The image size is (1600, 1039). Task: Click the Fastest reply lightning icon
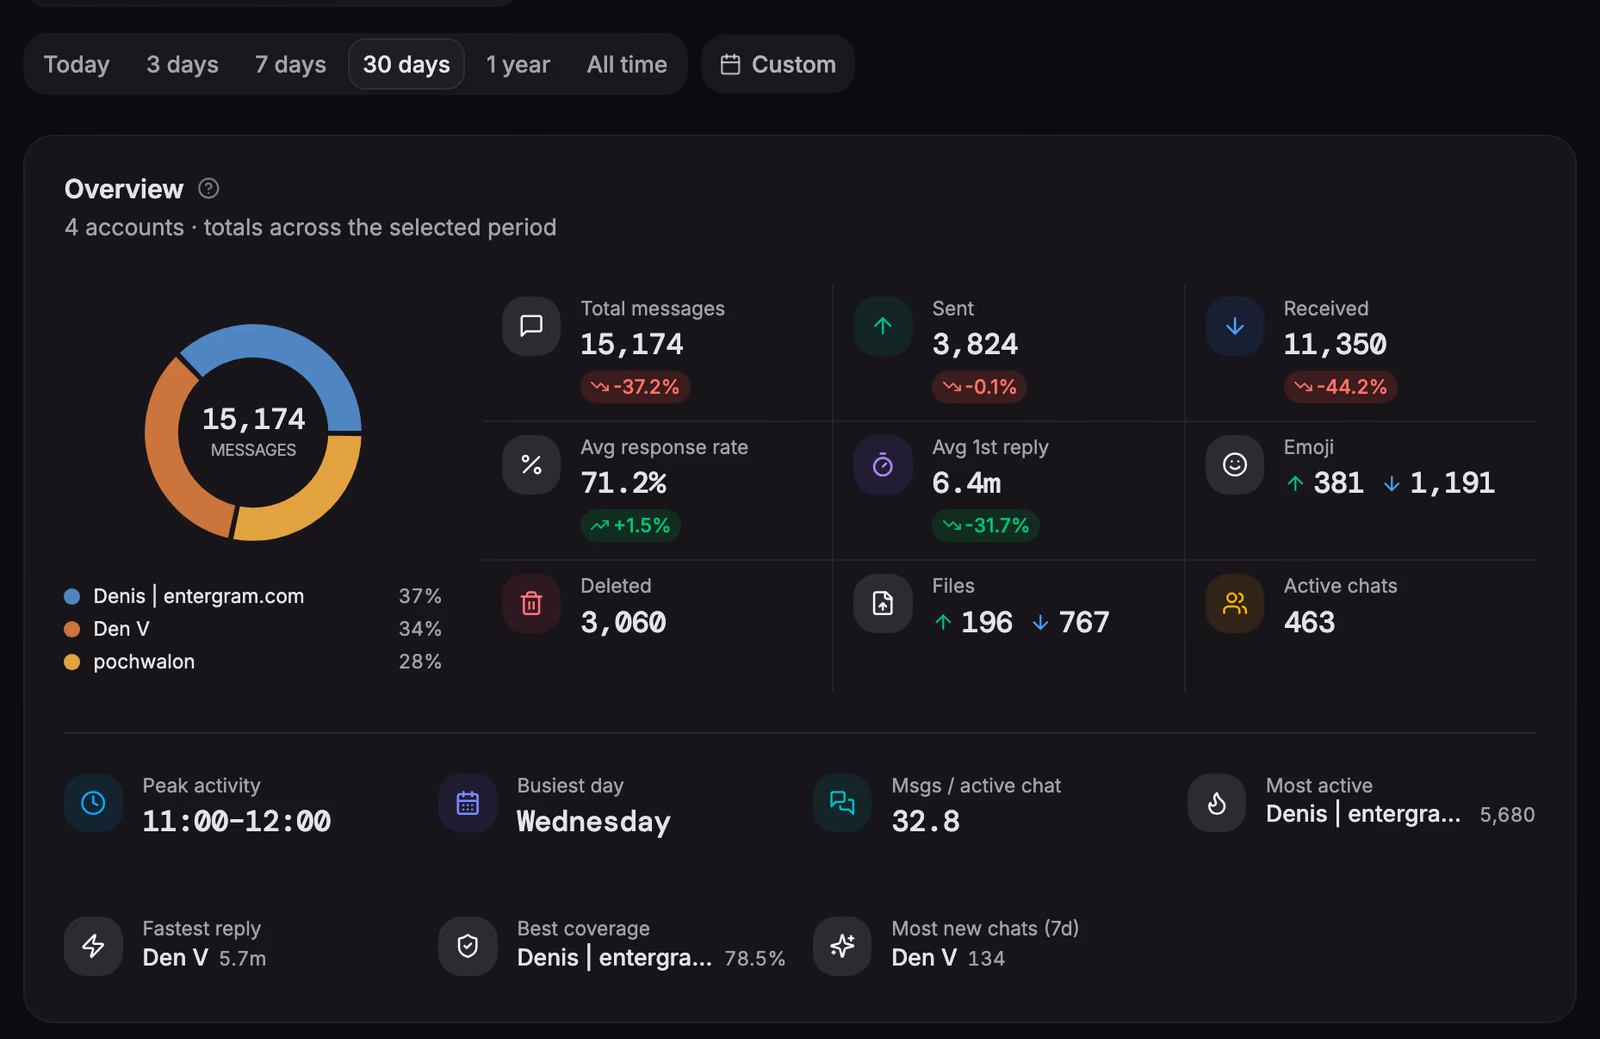[93, 946]
